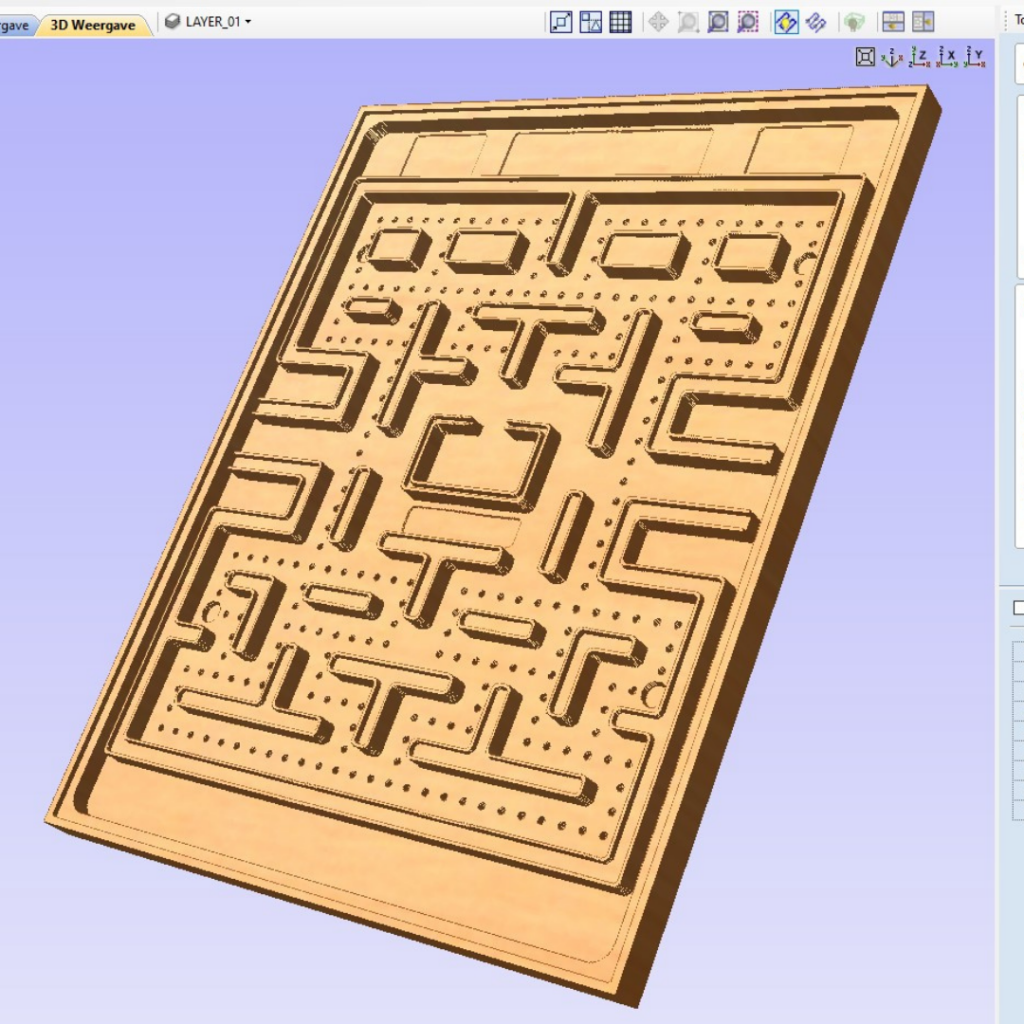Select the four-arrow pan view tool

(658, 22)
